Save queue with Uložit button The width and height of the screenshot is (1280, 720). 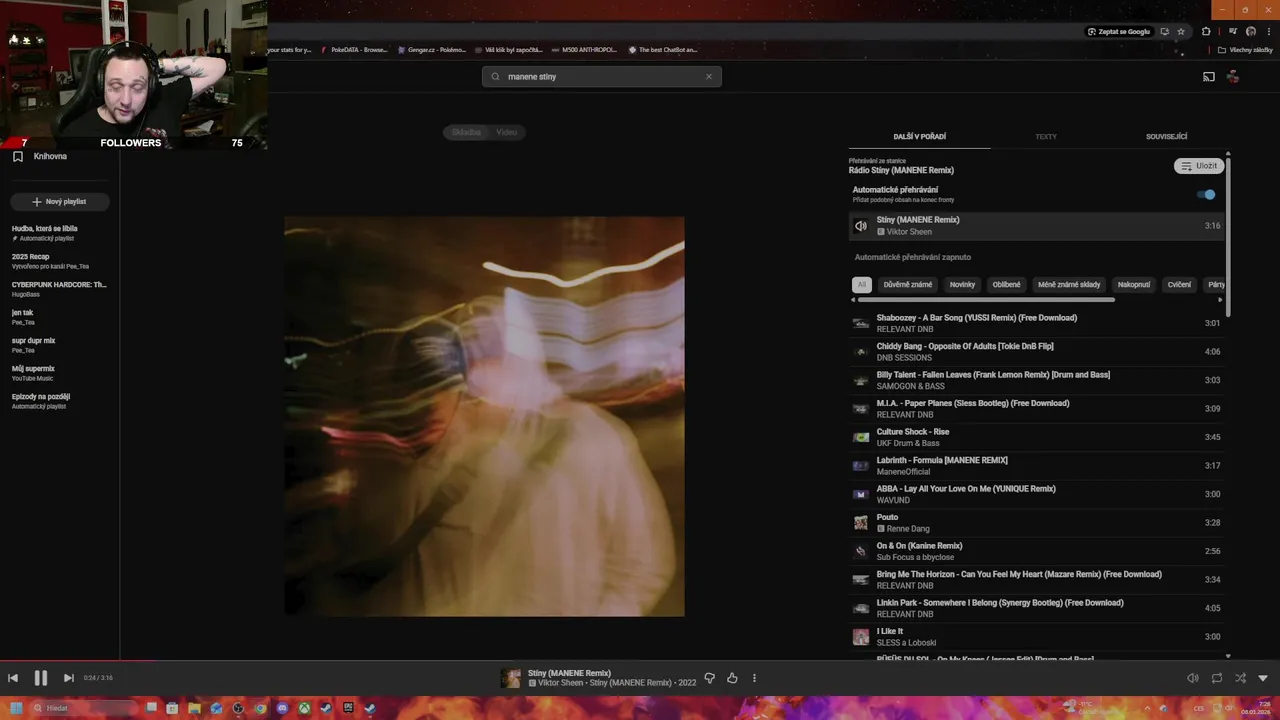tap(1198, 166)
